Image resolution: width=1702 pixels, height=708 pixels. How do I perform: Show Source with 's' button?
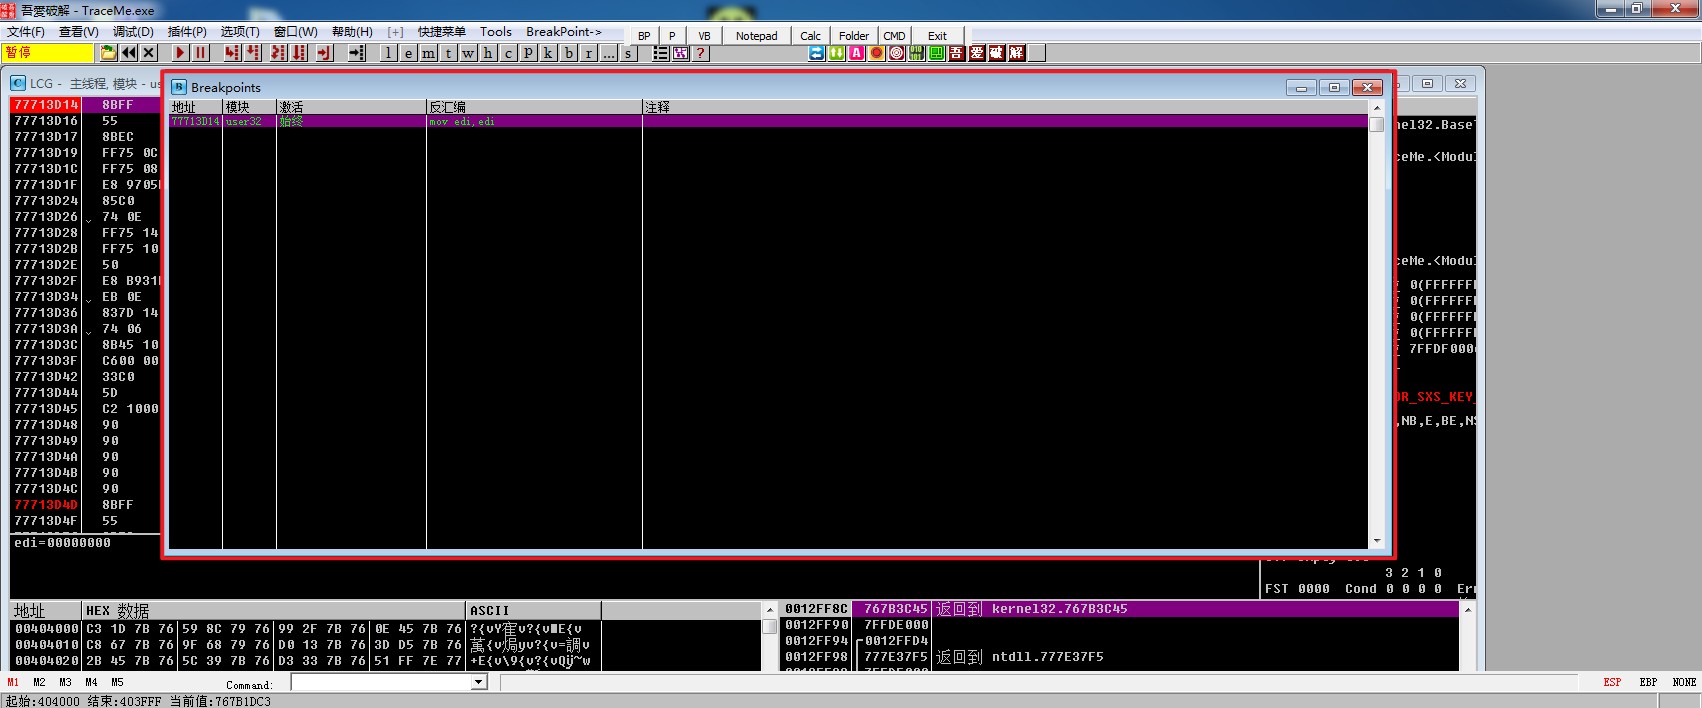628,53
